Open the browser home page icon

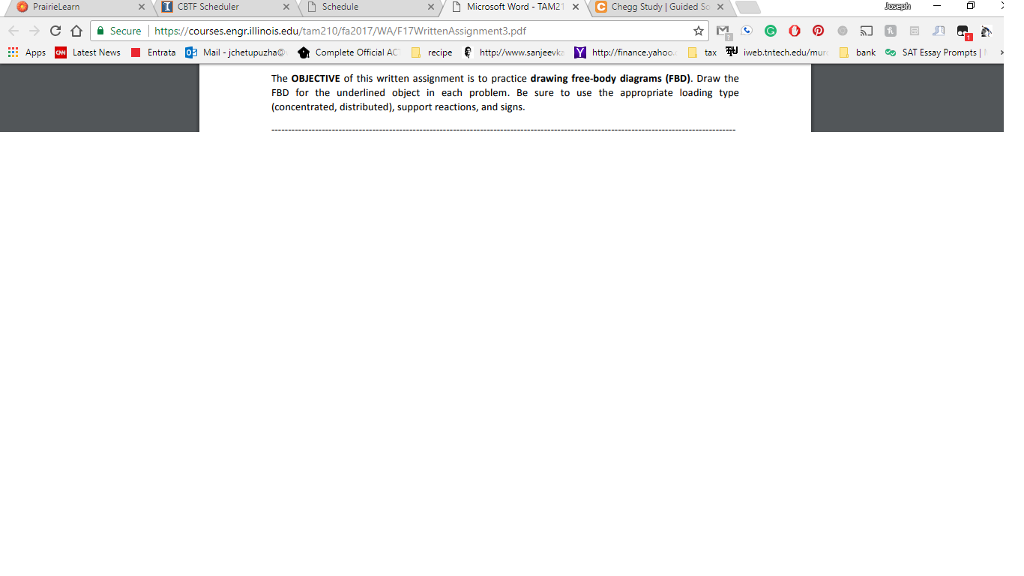(77, 30)
